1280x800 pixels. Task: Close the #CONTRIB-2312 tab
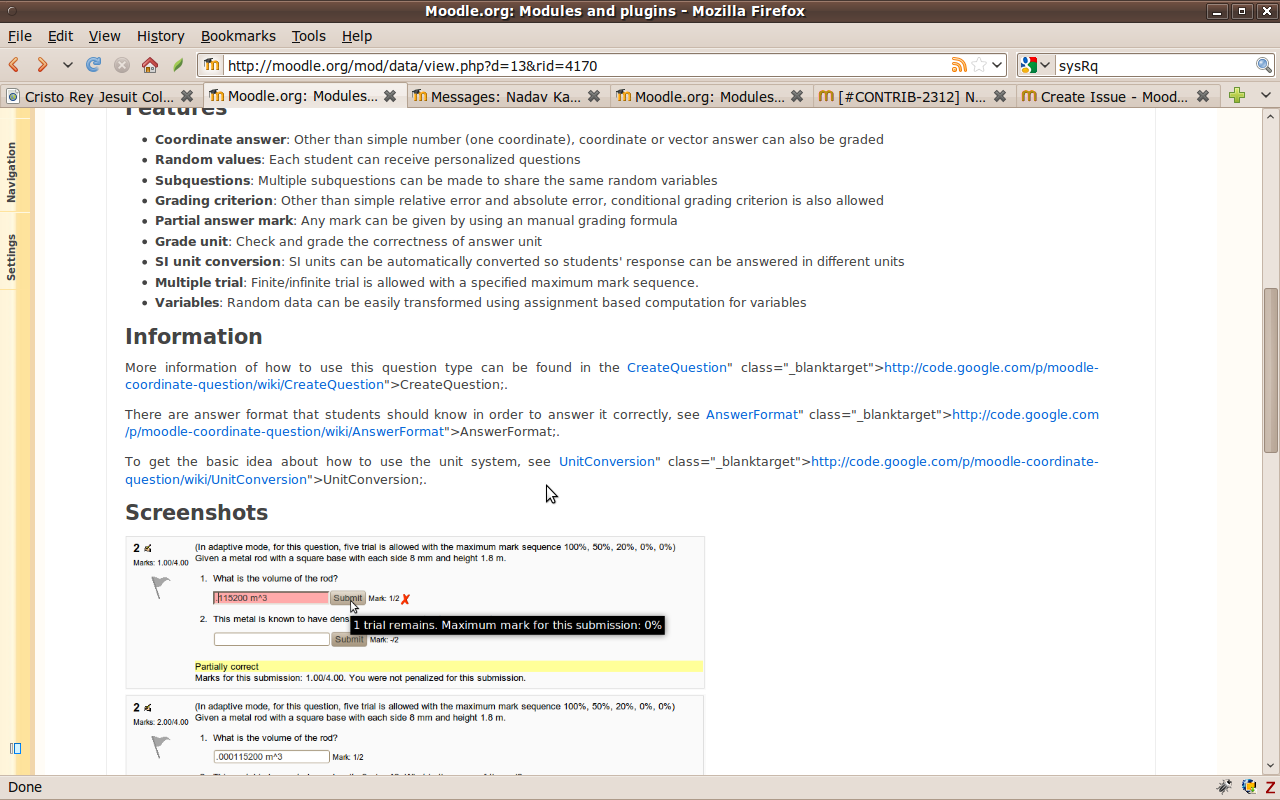(1000, 96)
